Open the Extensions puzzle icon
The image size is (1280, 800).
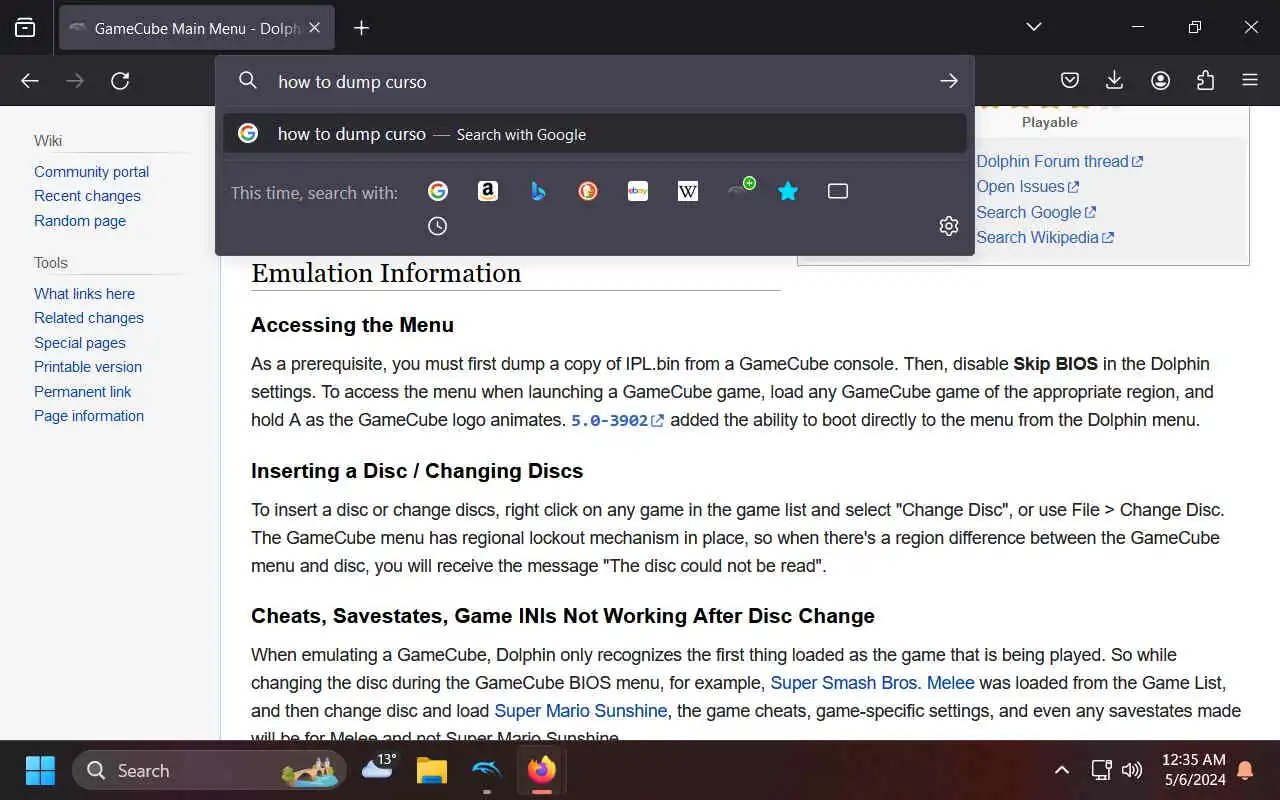click(1205, 81)
